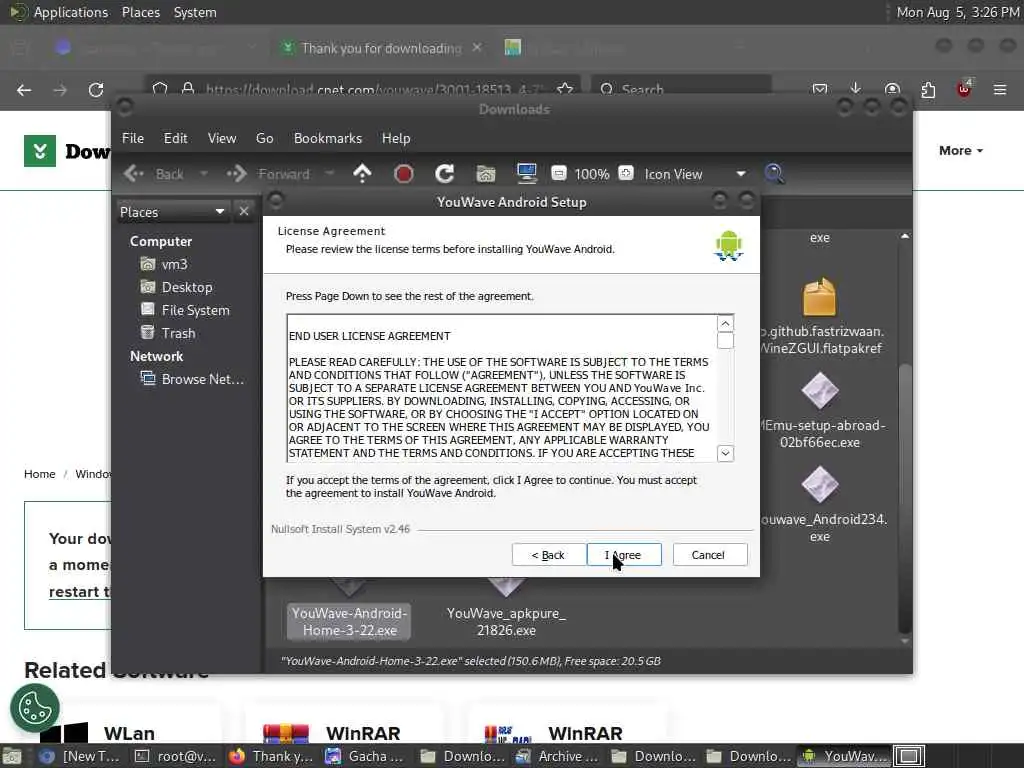Open Places sidebar selector dropdown
Screen dimensions: 1024x768
(x=172, y=212)
